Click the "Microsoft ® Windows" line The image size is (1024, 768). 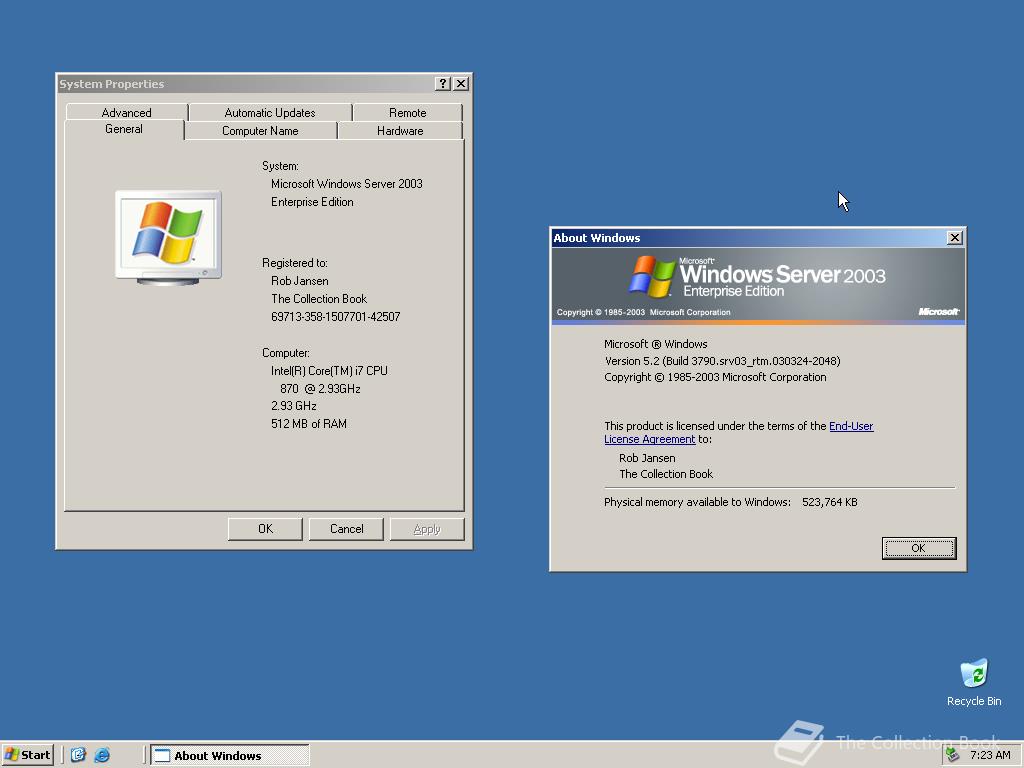656,344
